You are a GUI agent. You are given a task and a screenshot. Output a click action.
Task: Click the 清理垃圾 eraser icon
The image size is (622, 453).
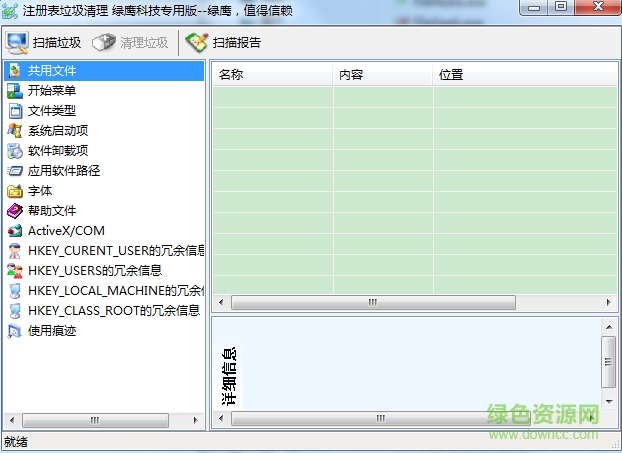pyautogui.click(x=104, y=42)
